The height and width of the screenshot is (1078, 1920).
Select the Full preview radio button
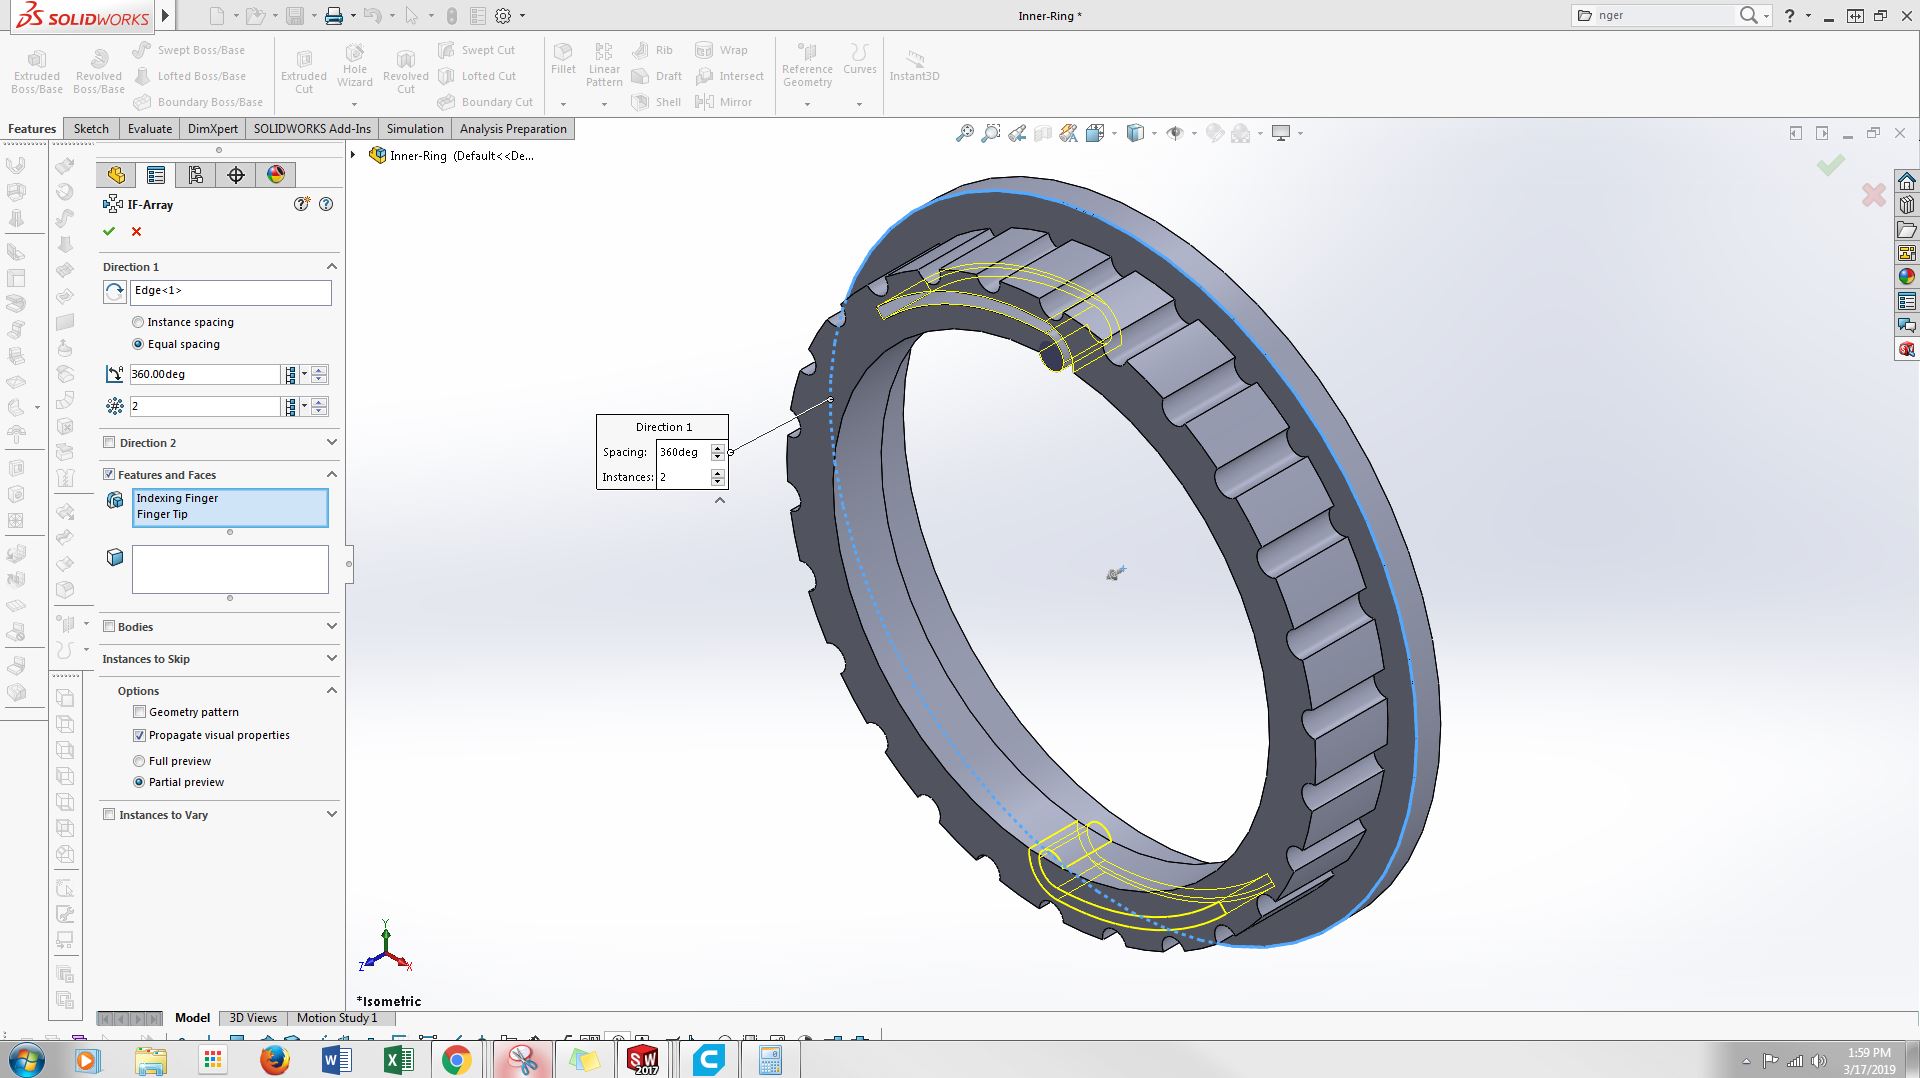(139, 761)
